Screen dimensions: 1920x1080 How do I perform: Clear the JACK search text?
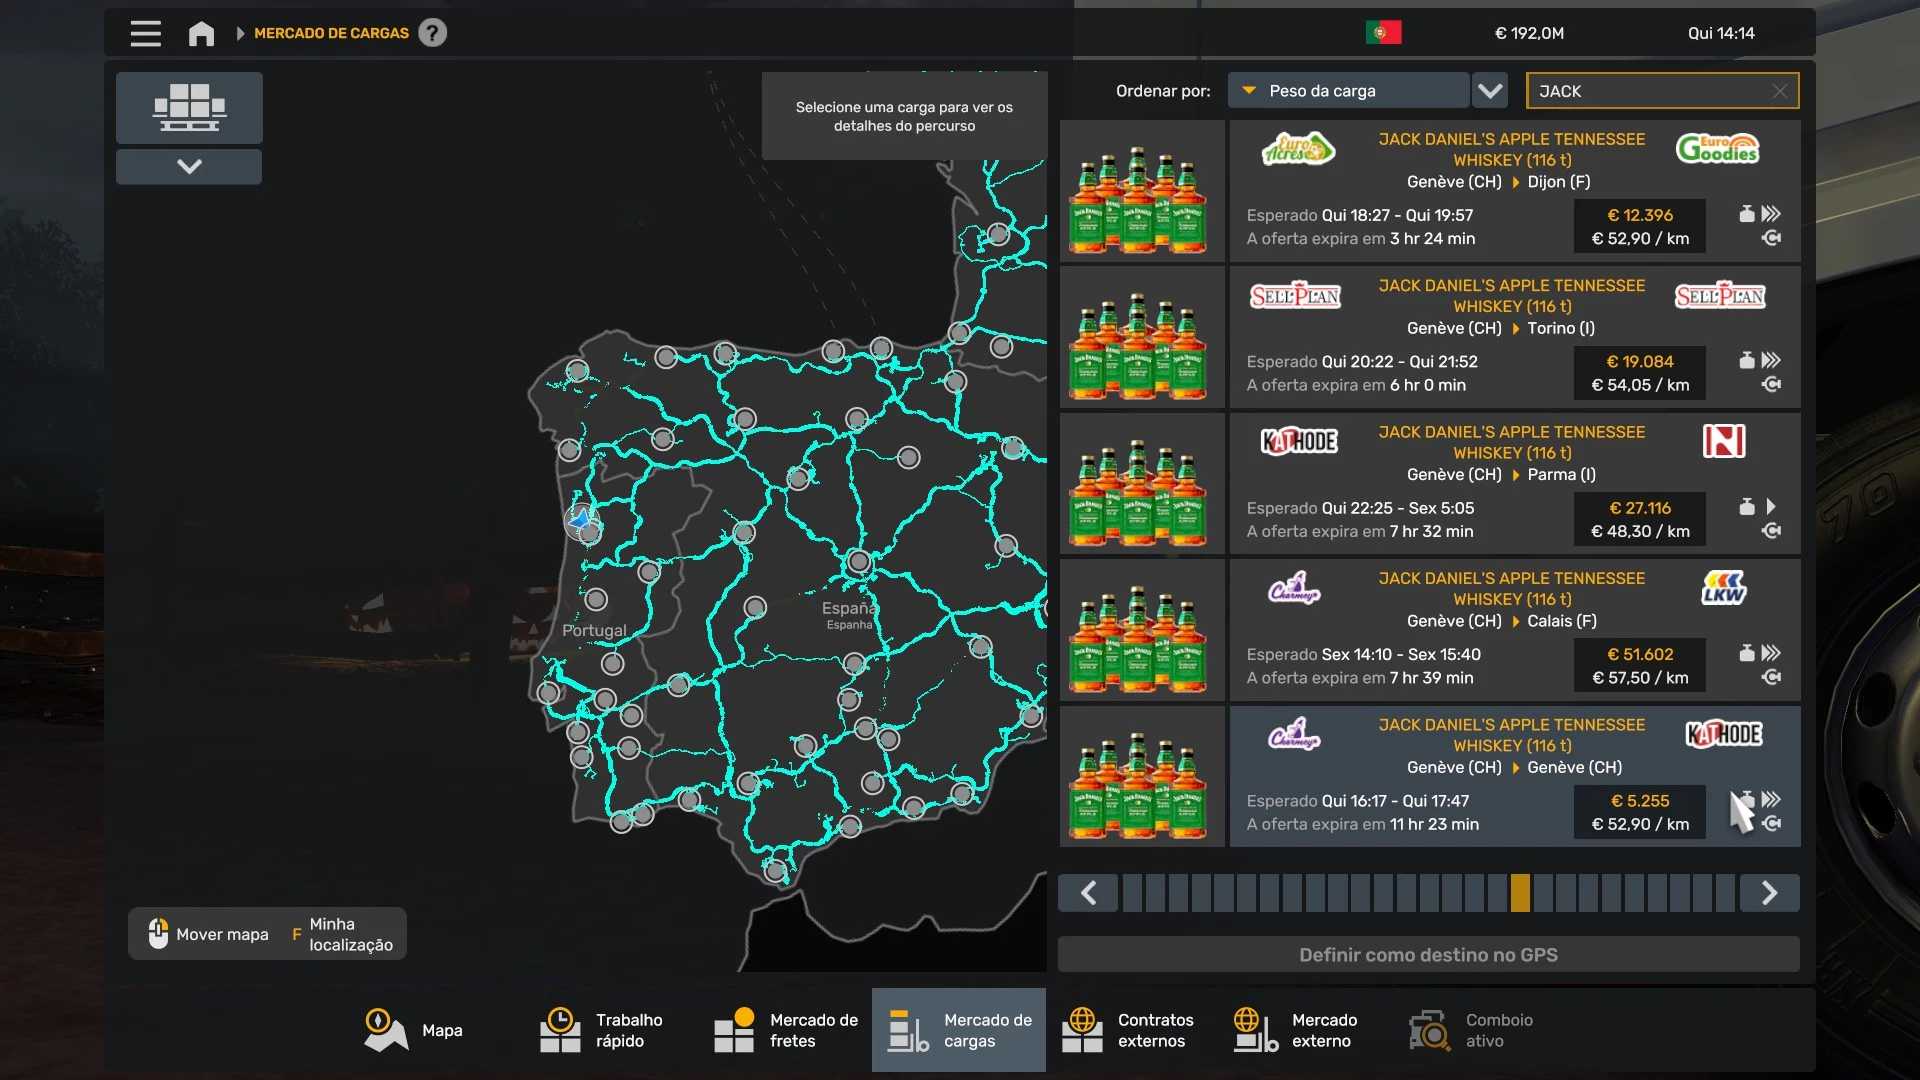click(x=1779, y=91)
